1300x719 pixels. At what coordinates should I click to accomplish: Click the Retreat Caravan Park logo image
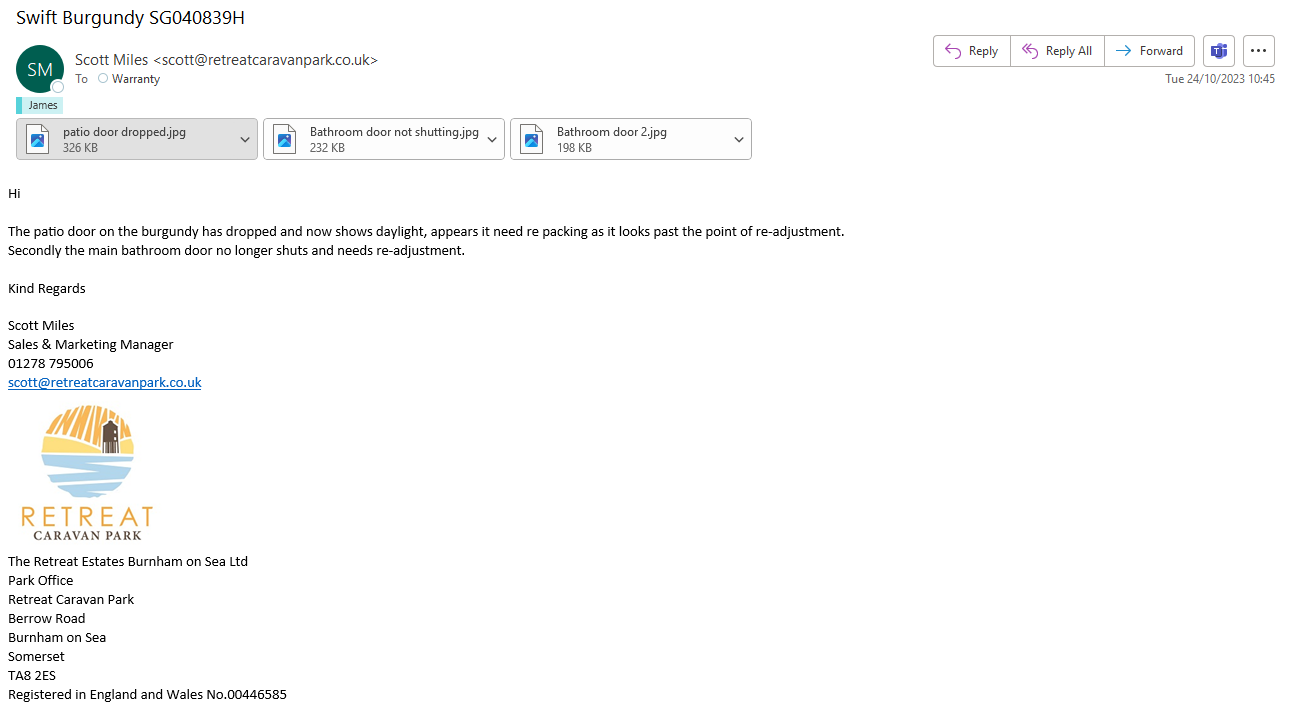(x=87, y=472)
